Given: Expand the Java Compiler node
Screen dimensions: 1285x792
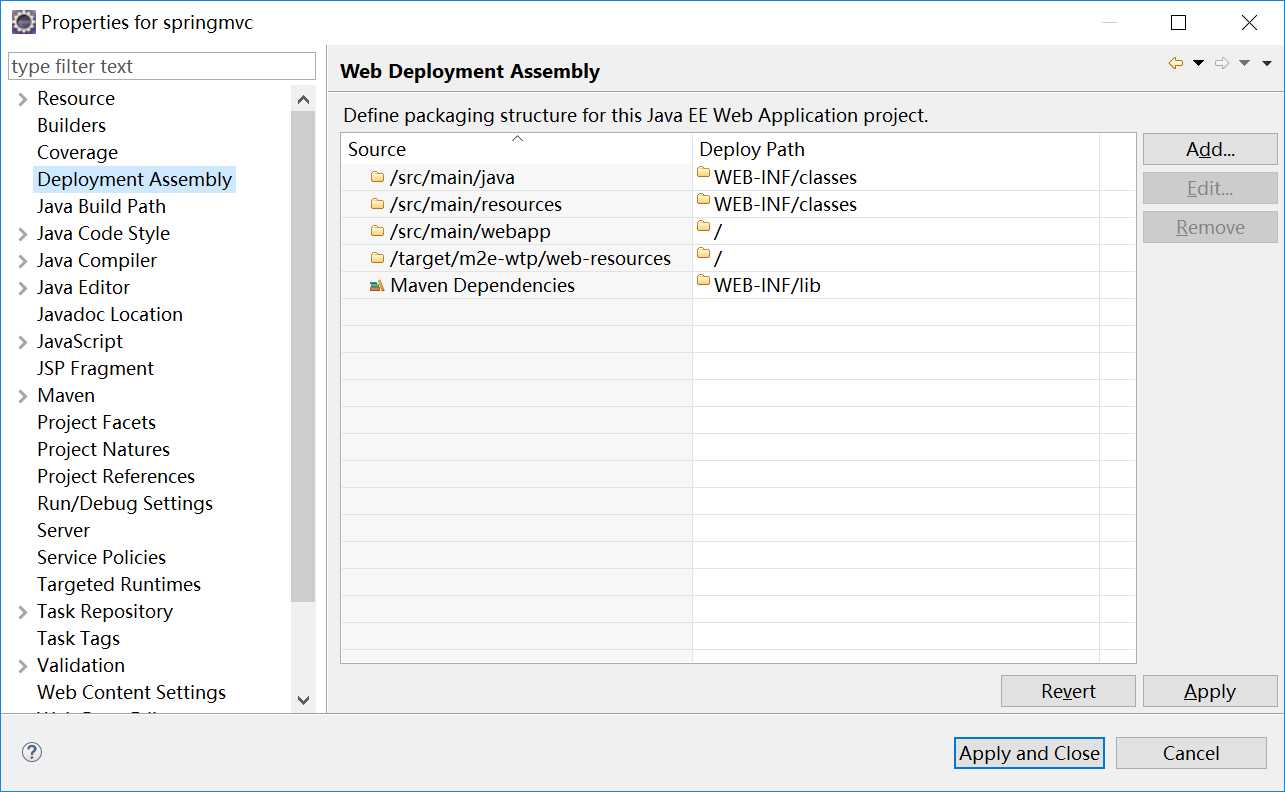Looking at the screenshot, I should (23, 260).
